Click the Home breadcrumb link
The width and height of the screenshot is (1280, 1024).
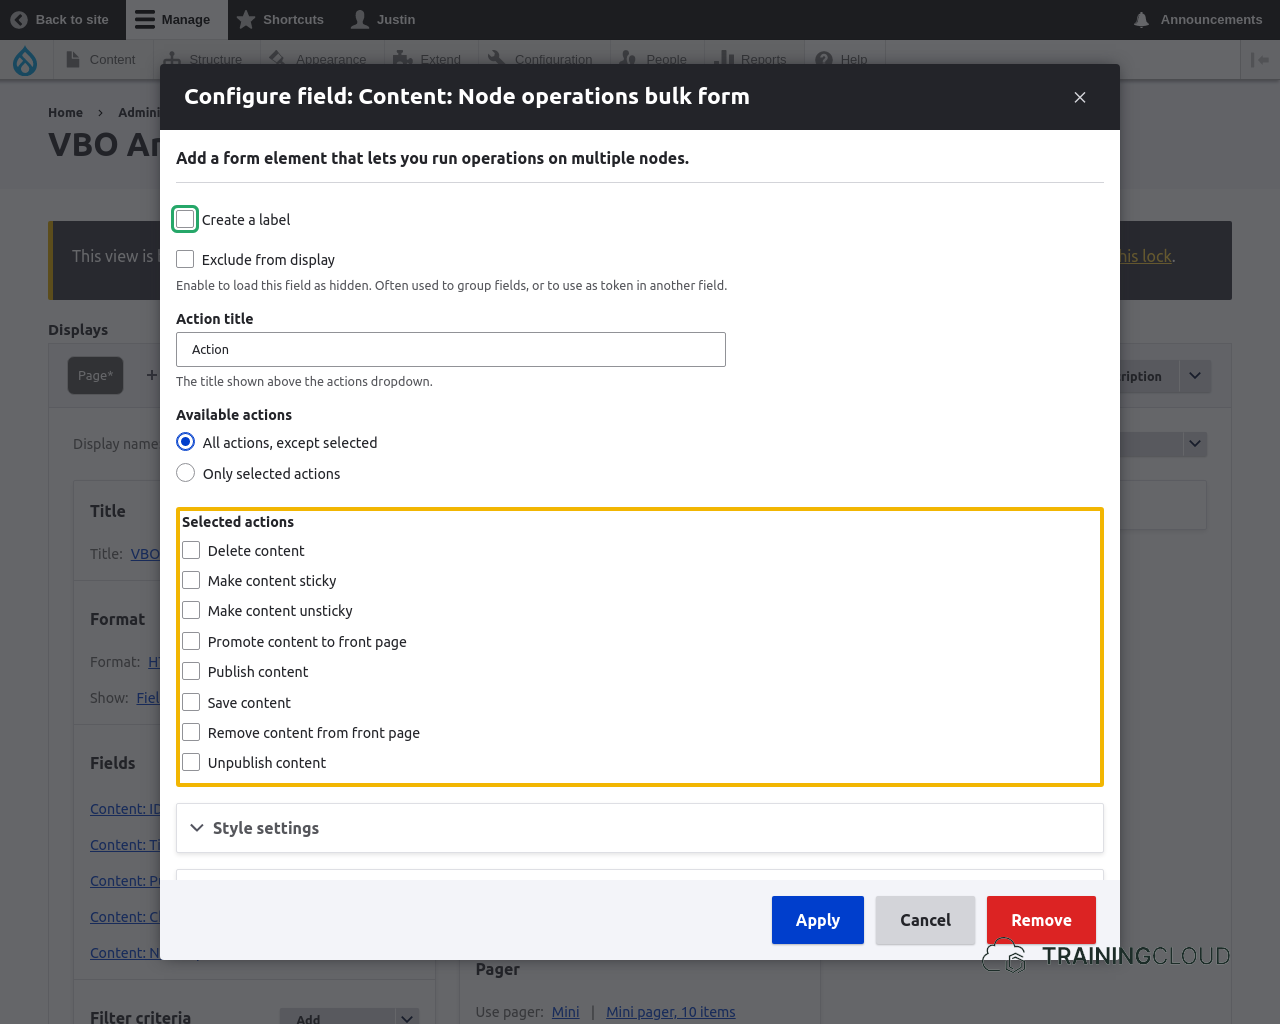[x=65, y=112]
